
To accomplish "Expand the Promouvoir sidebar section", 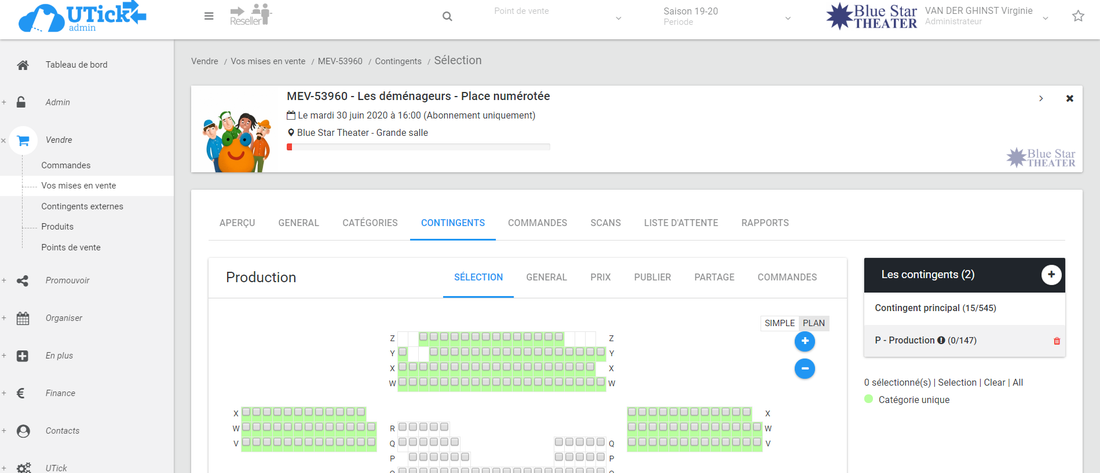I will coord(67,281).
